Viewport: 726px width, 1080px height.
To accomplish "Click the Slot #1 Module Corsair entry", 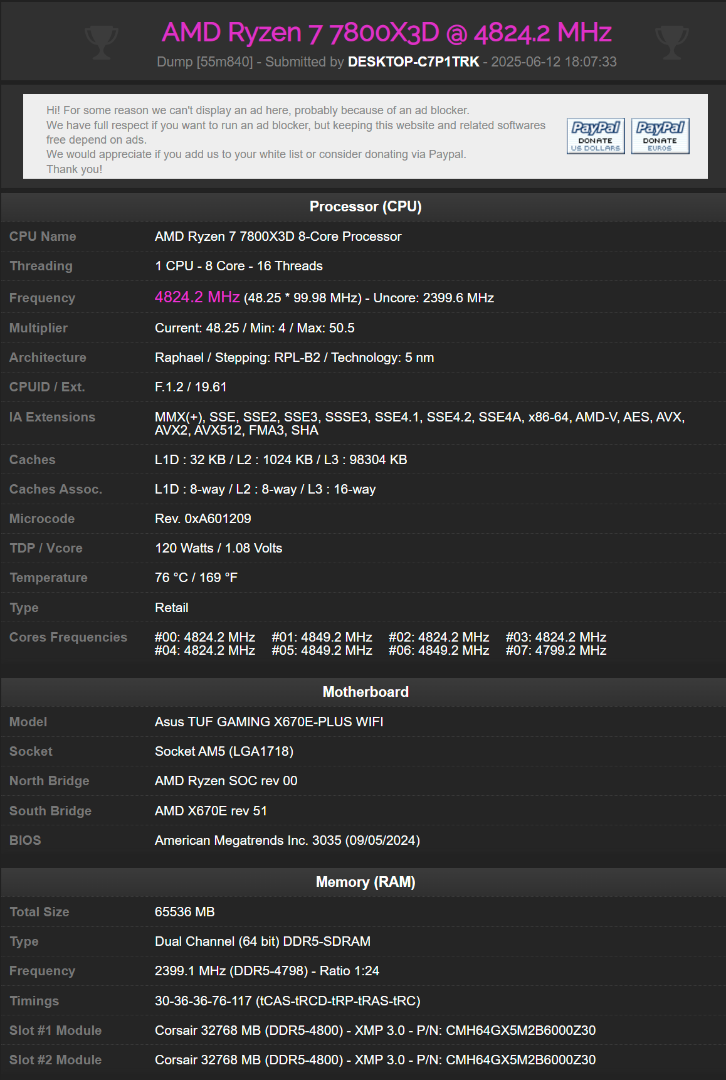I will tap(375, 1030).
